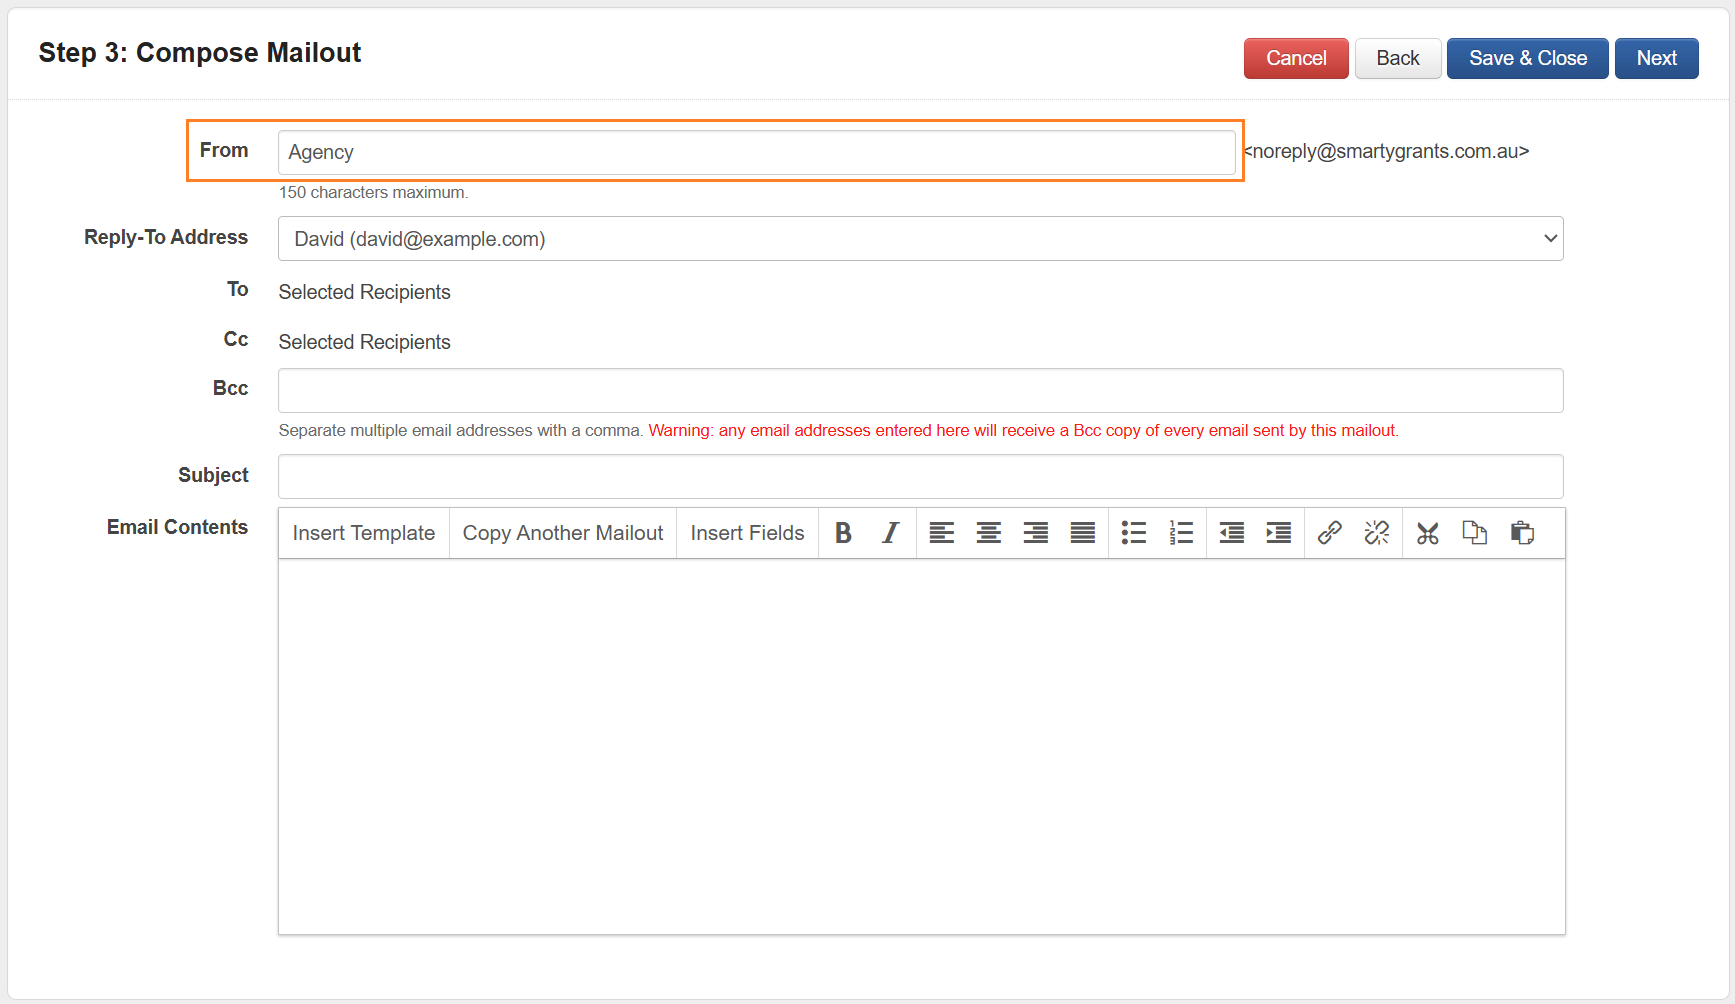The width and height of the screenshot is (1735, 1004).
Task: Align email text to the left
Action: click(941, 533)
